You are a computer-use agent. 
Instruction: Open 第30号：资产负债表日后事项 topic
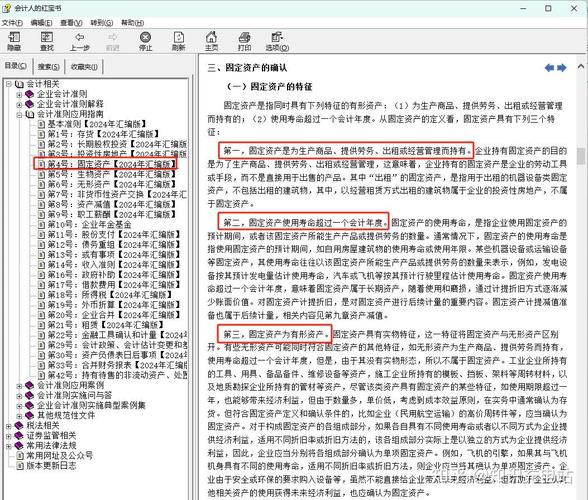click(x=117, y=355)
